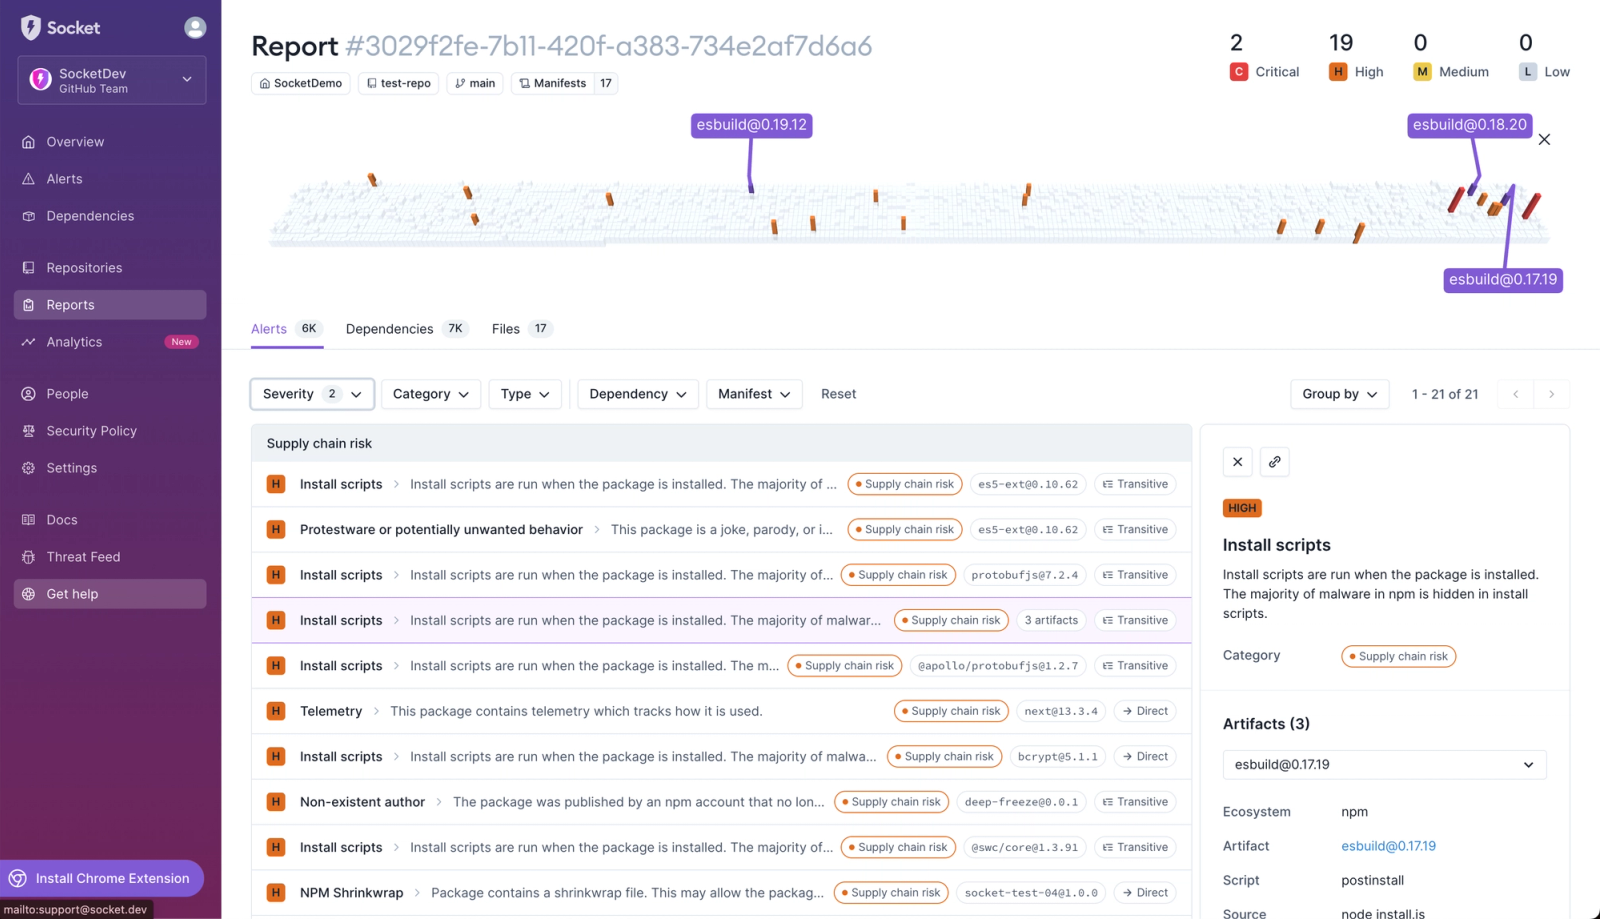This screenshot has width=1600, height=919.
Task: Click the Manifests 17 chip
Action: pos(564,83)
